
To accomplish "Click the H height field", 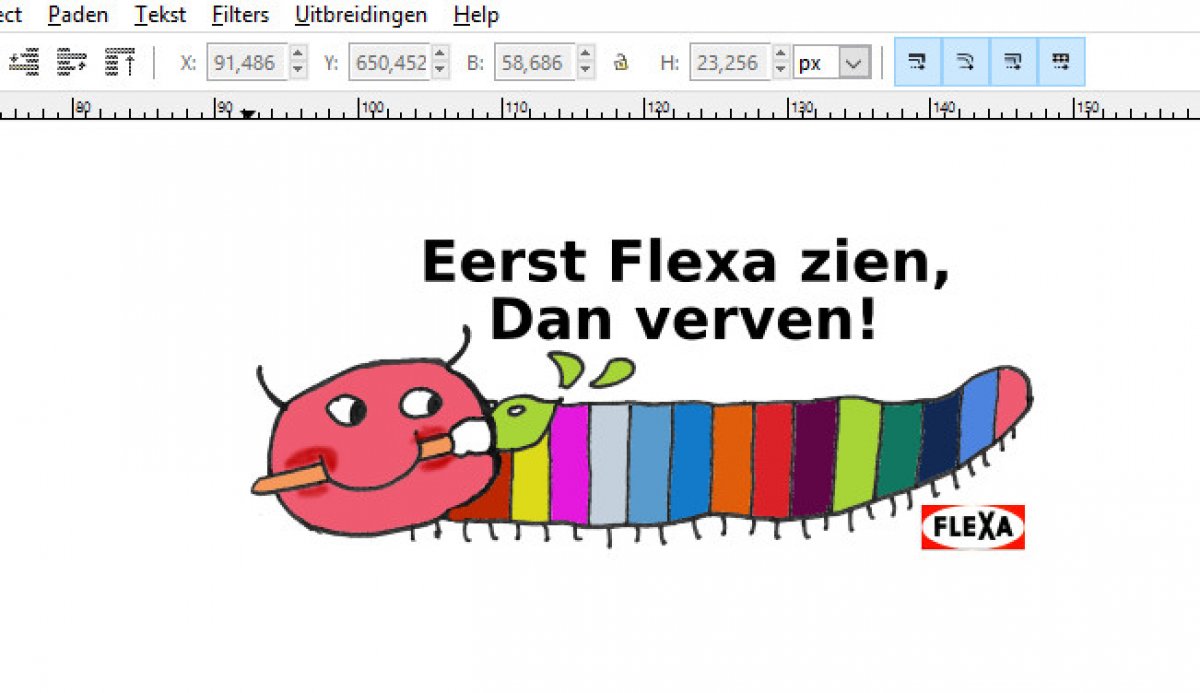I will (729, 63).
